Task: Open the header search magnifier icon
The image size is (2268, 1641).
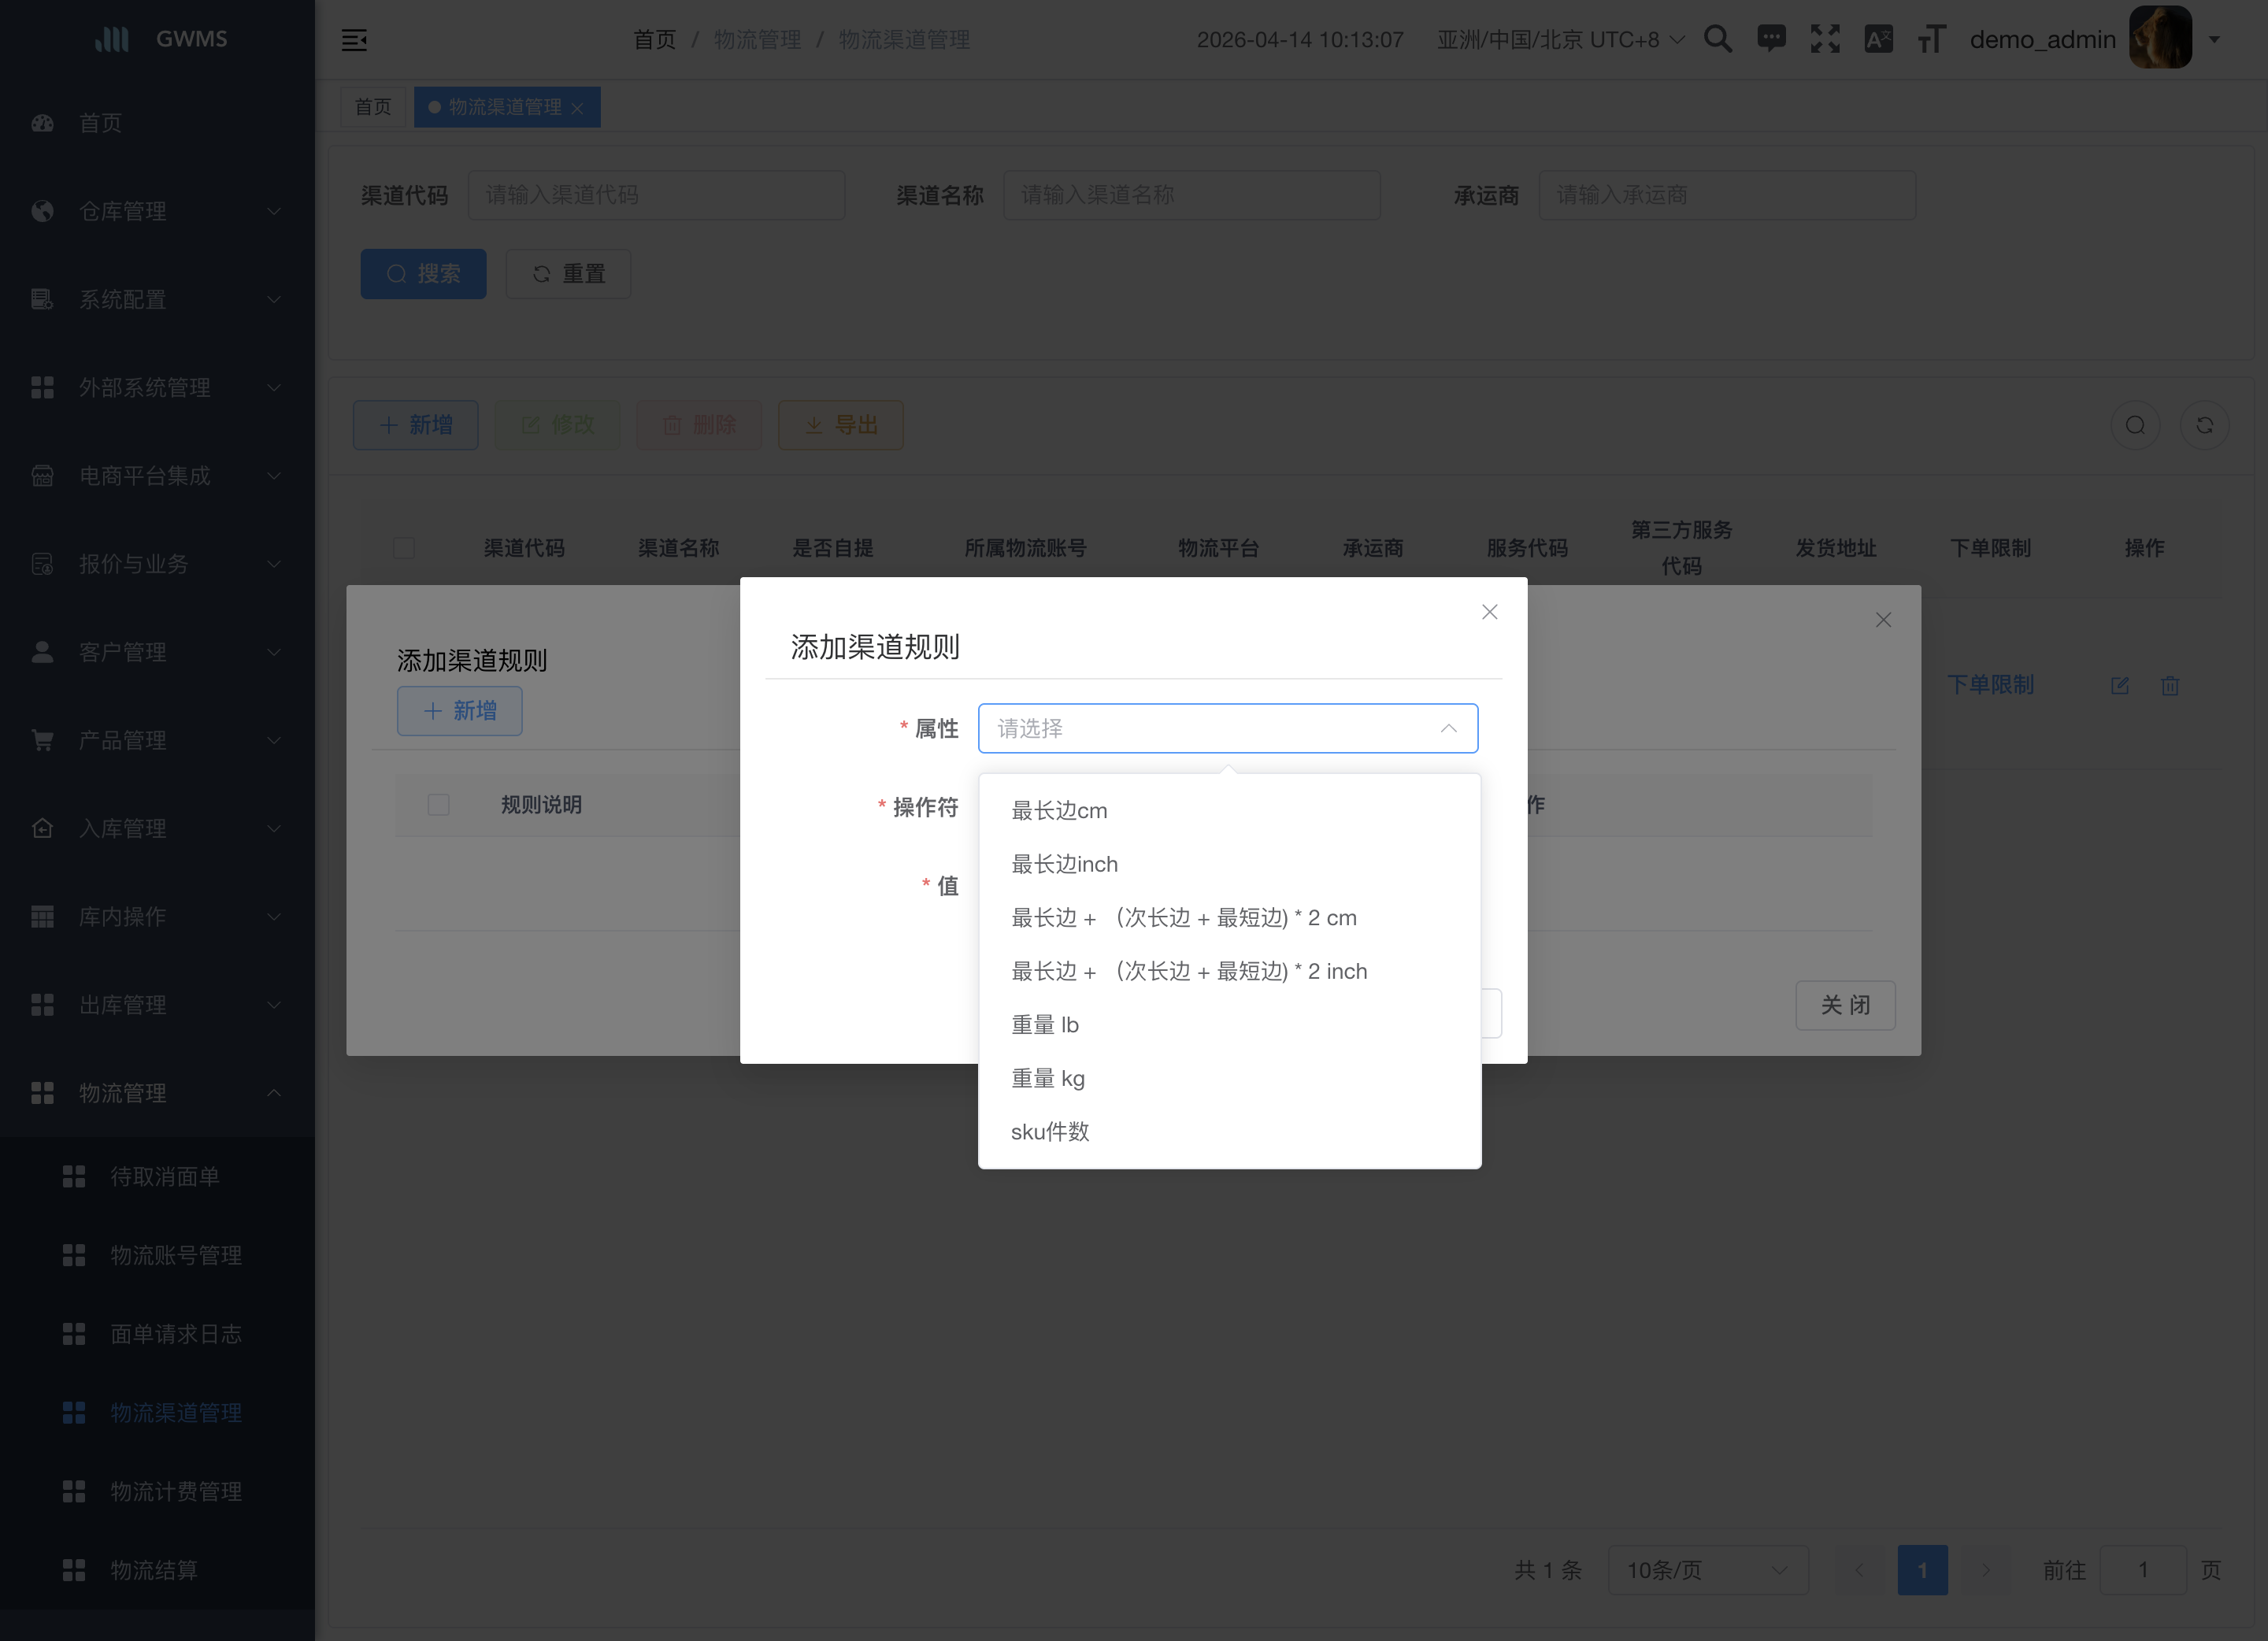Action: point(1718,39)
